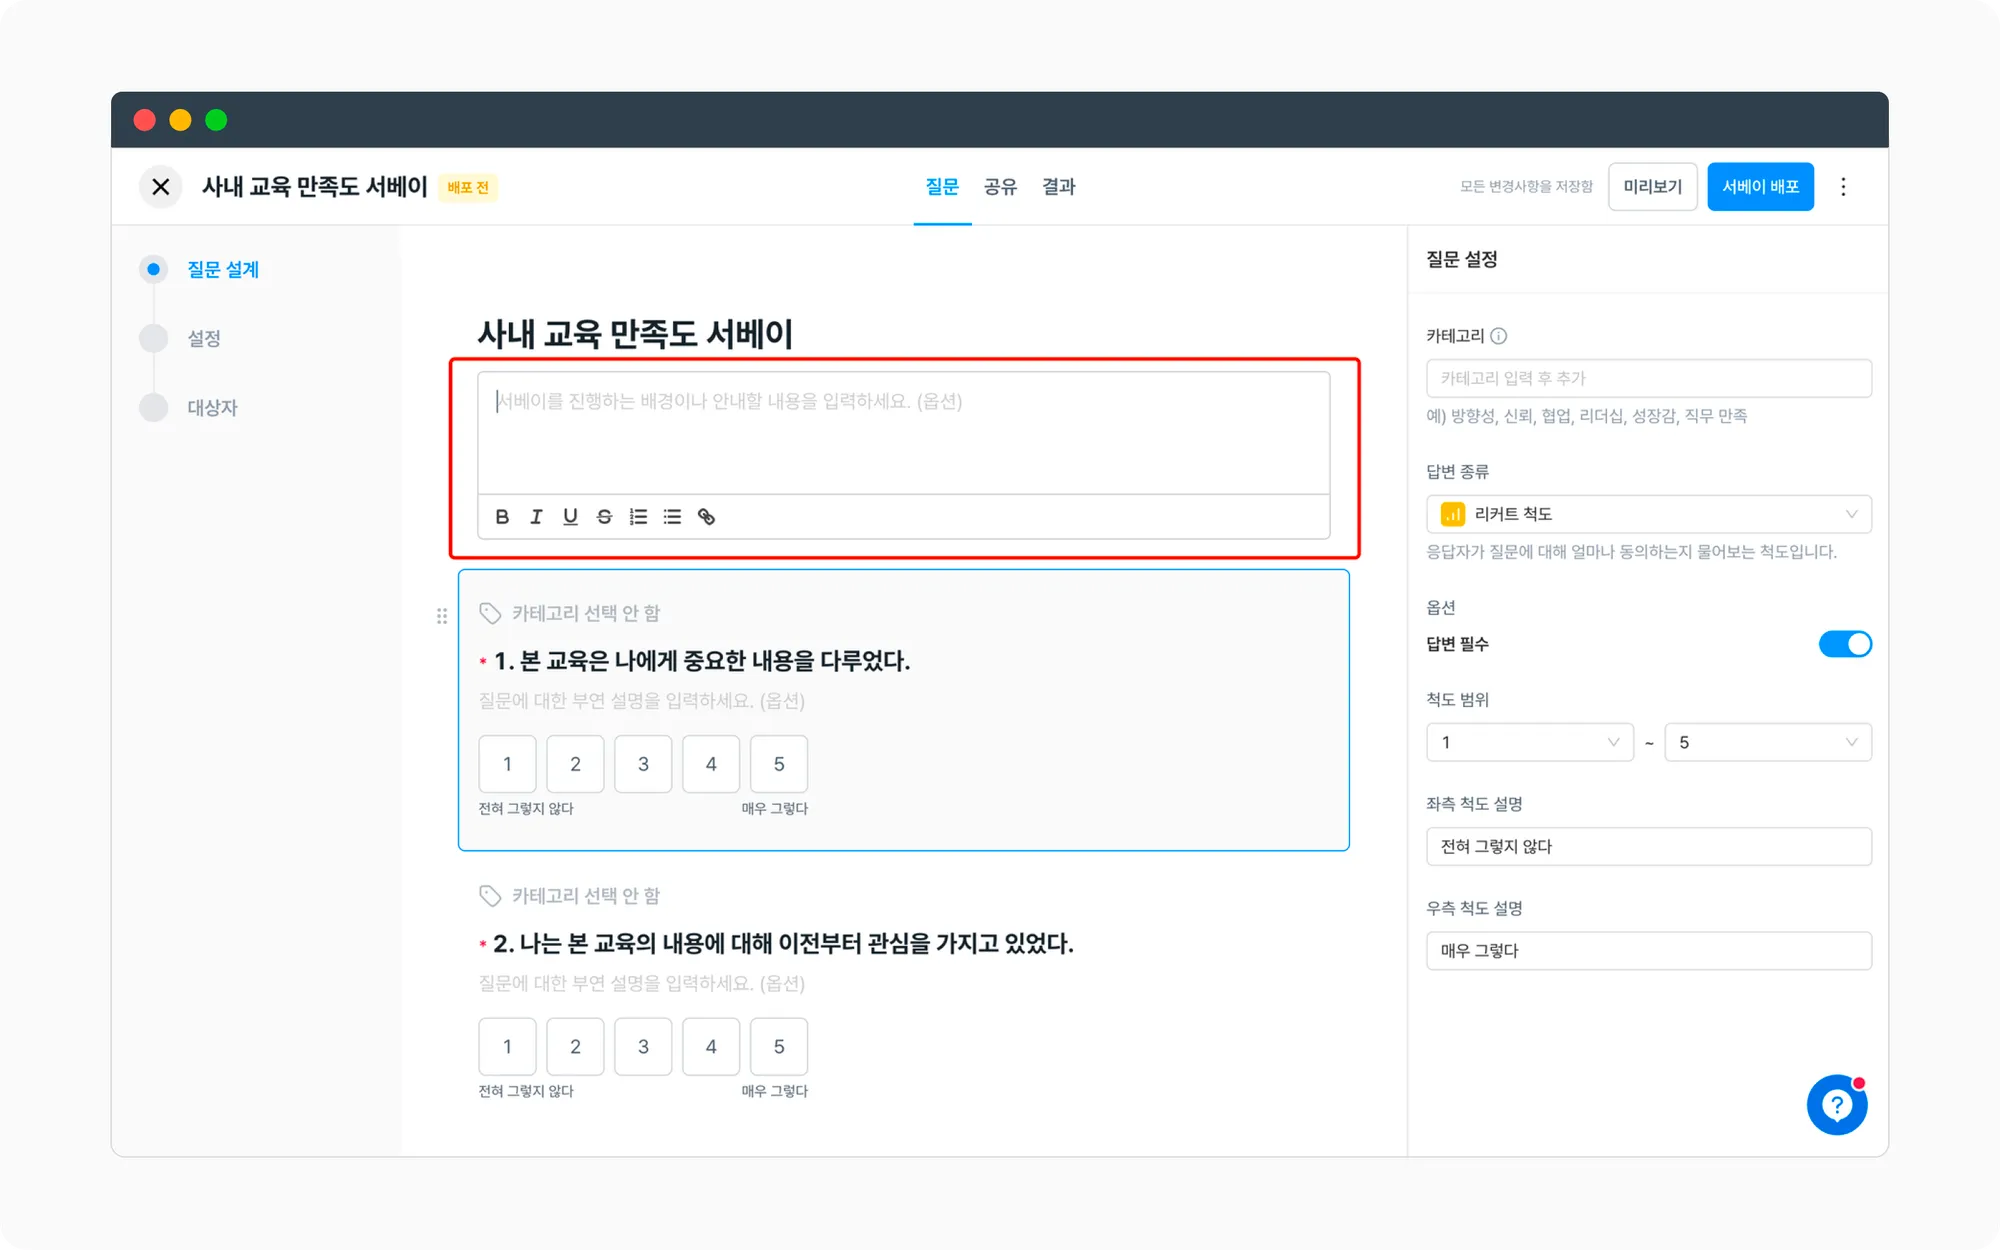The width and height of the screenshot is (2000, 1250).
Task: Click scale button 4 on question 2
Action: [x=711, y=1047]
